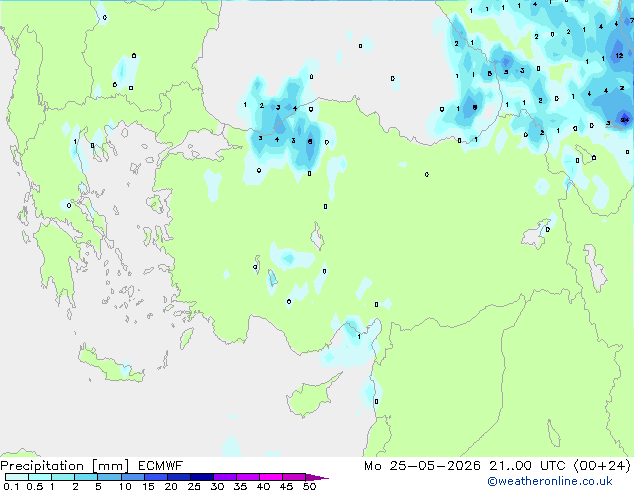Click the legend swatch between 20 and 25
This screenshot has width=634, height=490.
click(x=178, y=477)
